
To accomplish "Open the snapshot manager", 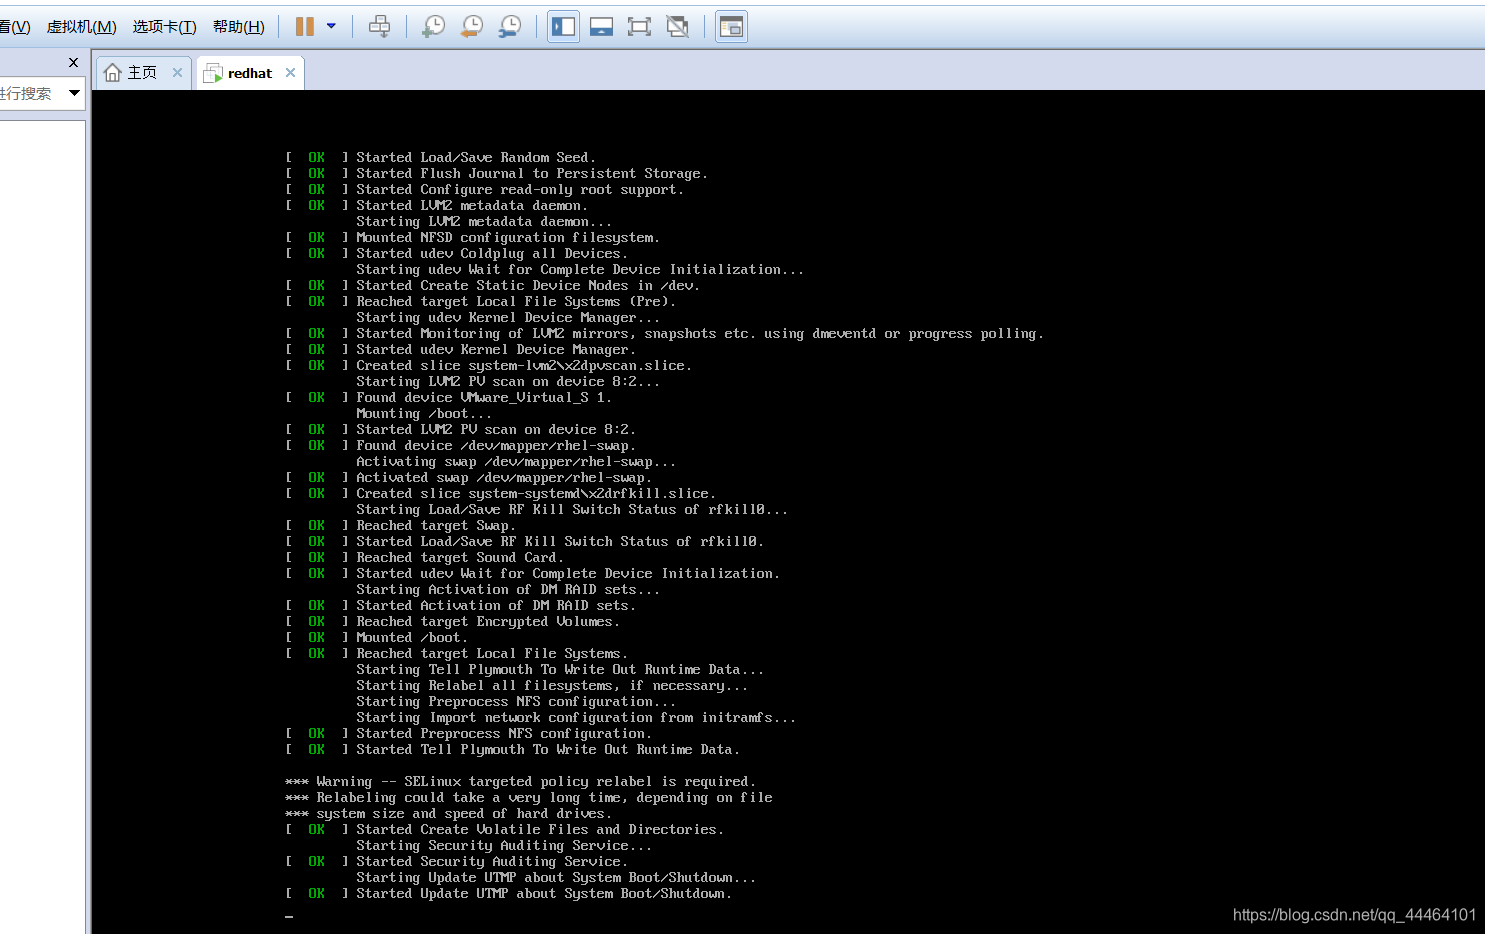I will click(509, 27).
